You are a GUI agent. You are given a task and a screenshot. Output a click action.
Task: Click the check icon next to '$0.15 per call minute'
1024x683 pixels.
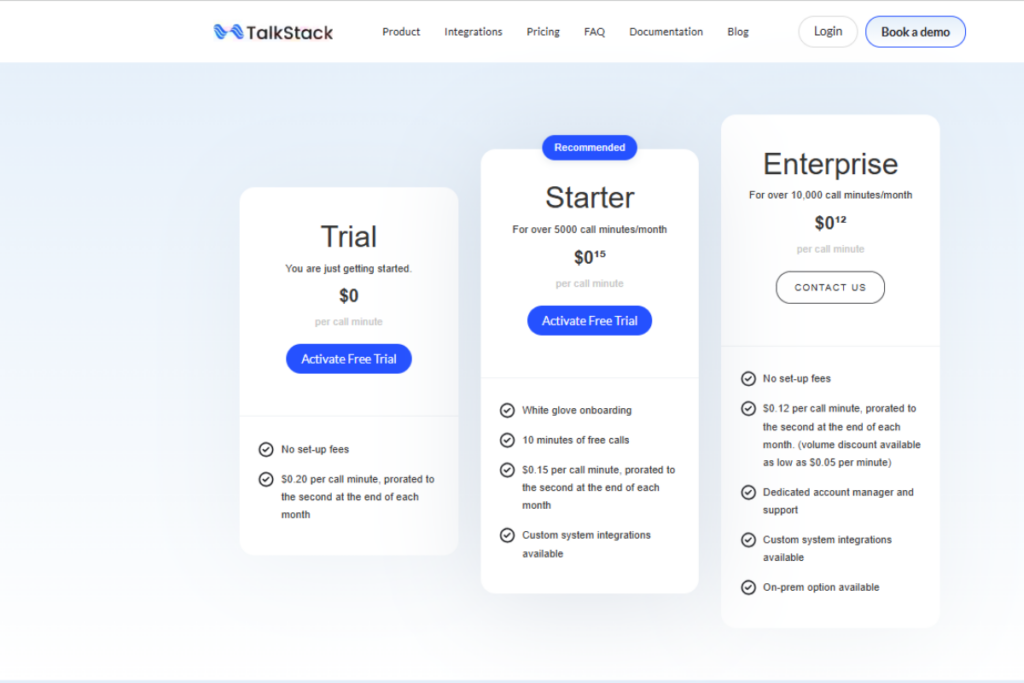(x=507, y=470)
